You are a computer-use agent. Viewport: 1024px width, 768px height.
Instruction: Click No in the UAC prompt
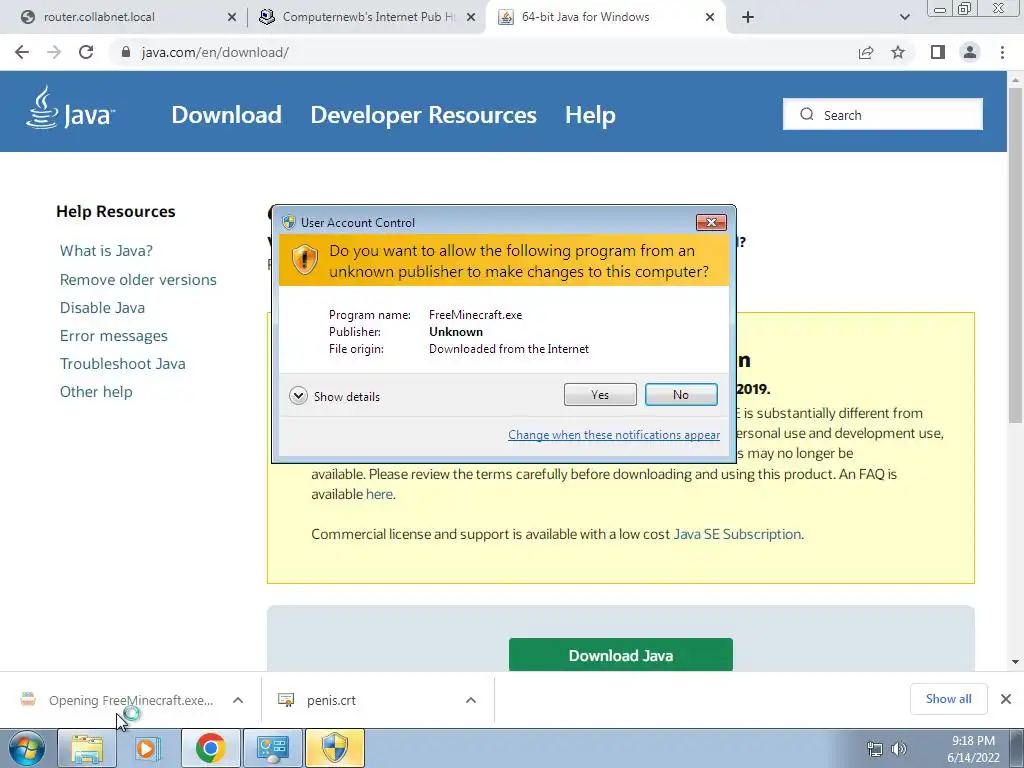(681, 394)
